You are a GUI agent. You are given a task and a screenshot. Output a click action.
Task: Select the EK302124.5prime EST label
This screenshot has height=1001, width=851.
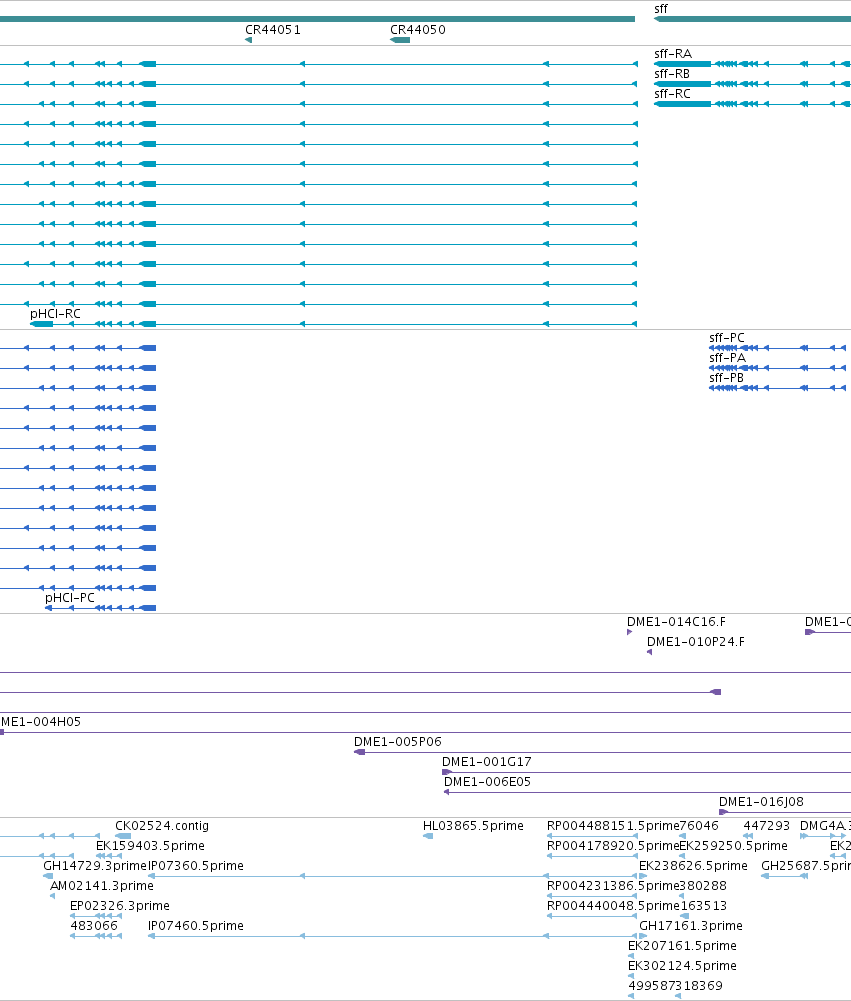(x=682, y=966)
